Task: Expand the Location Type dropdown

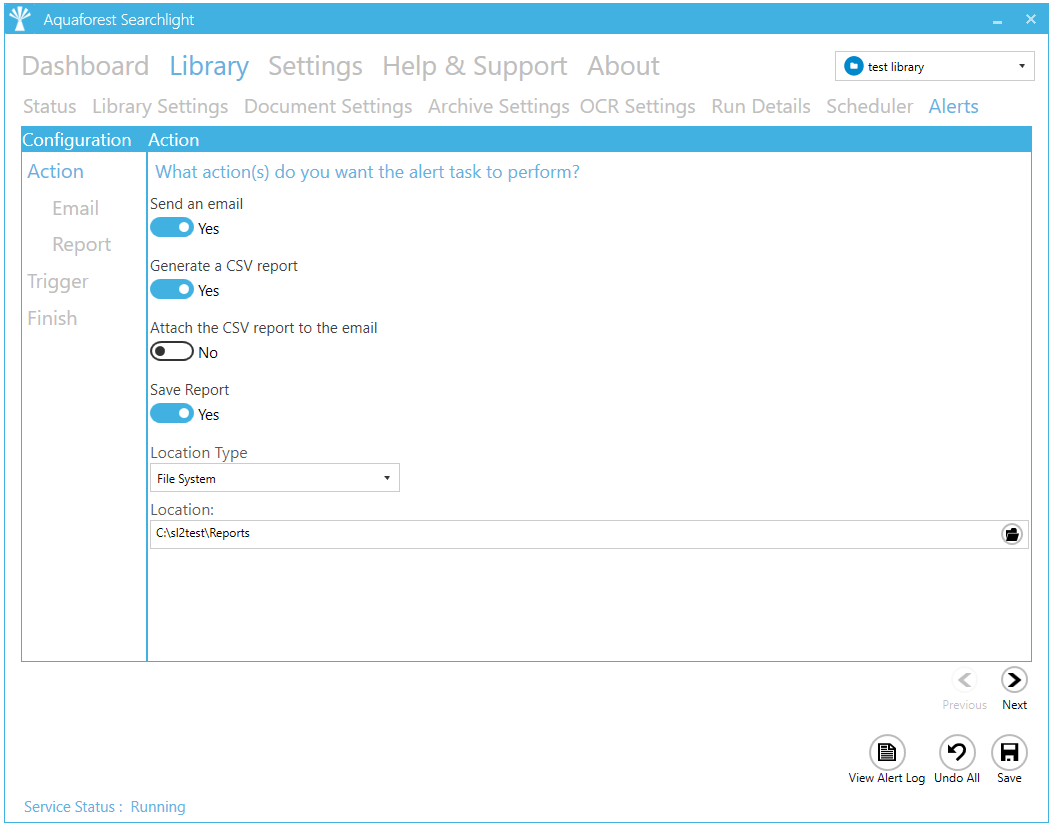Action: tap(274, 478)
